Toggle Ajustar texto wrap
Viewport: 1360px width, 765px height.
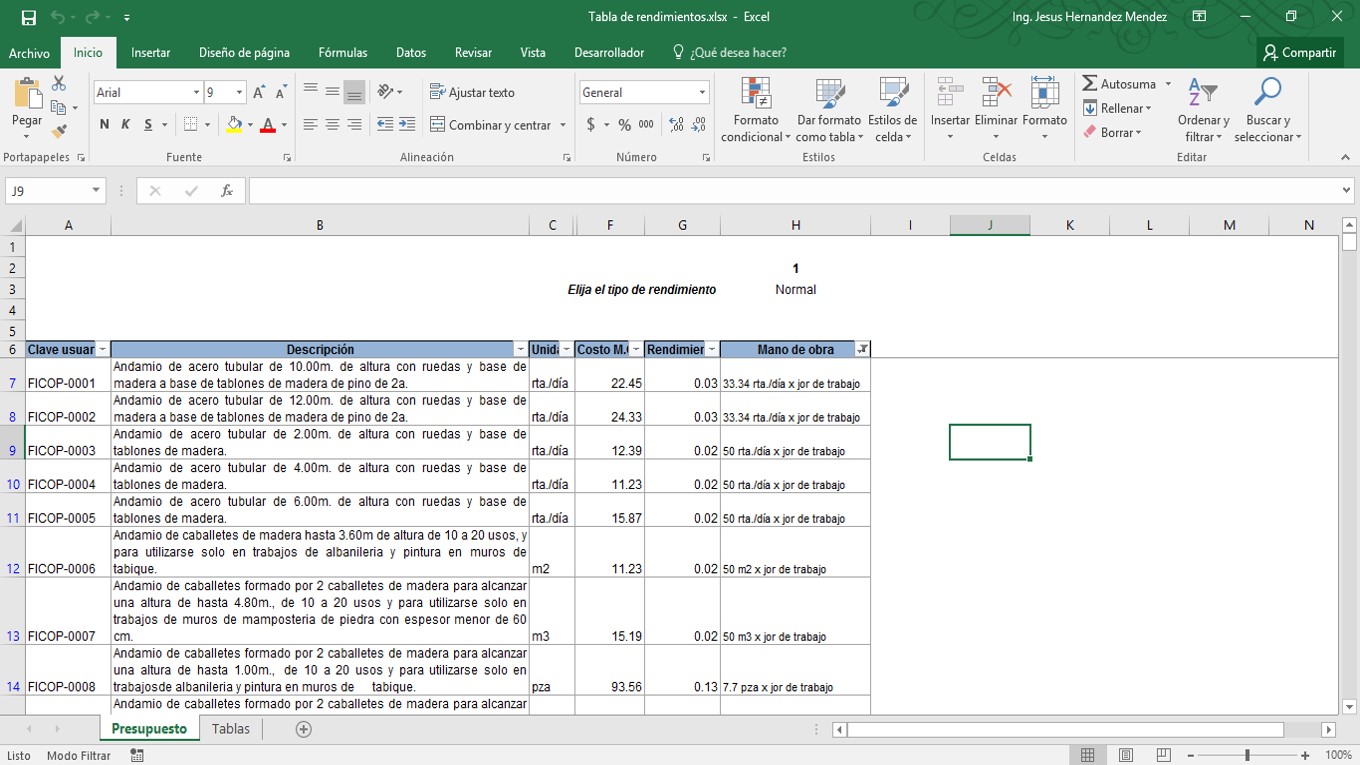pos(472,92)
